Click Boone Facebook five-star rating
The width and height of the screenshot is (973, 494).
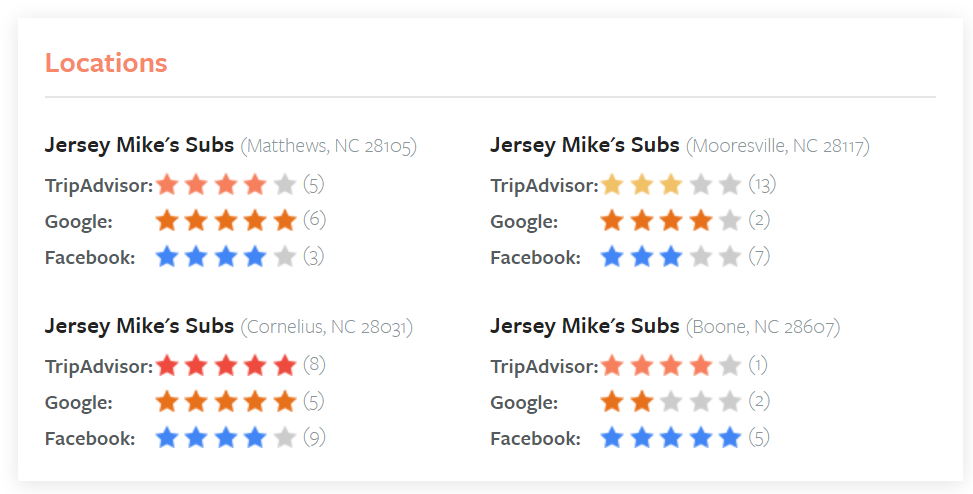tap(671, 438)
